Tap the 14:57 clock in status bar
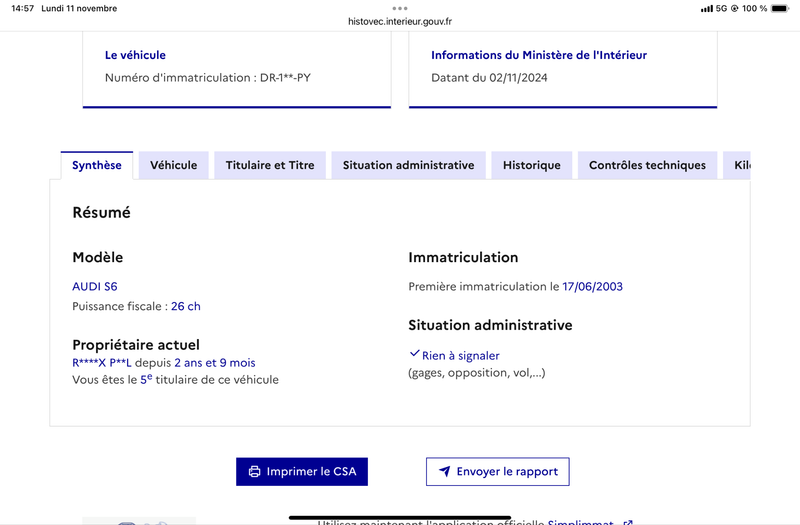Viewport: 800px width, 525px height. point(22,8)
